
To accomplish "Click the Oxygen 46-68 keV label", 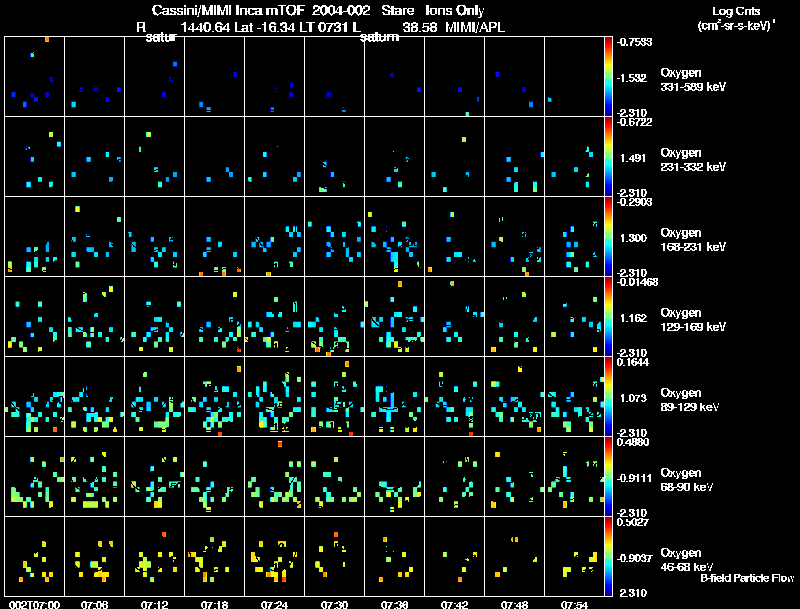I will coord(687,560).
